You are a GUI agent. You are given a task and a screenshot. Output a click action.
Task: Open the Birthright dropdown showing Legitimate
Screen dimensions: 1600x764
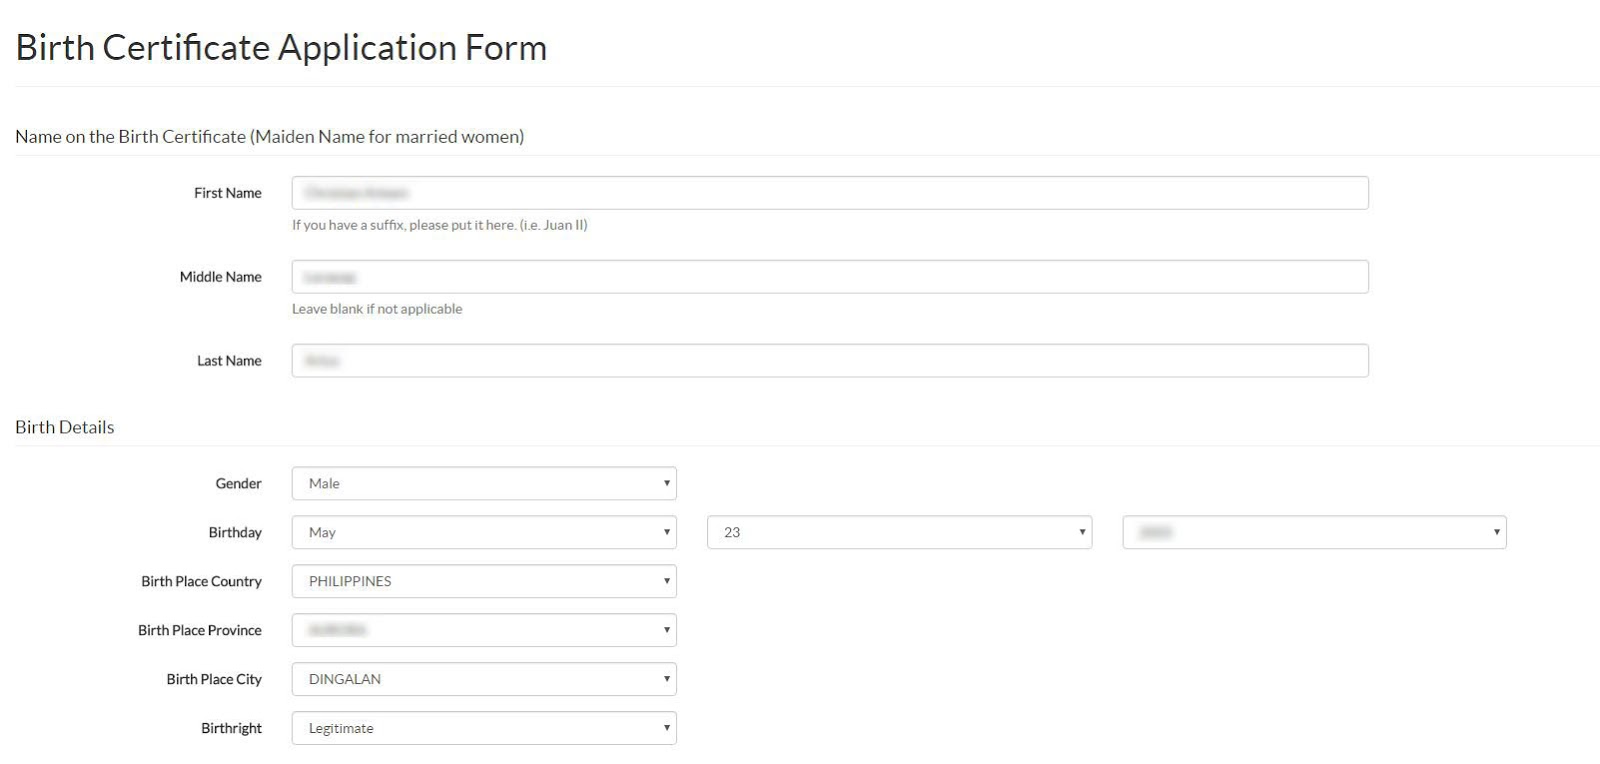[x=484, y=729]
